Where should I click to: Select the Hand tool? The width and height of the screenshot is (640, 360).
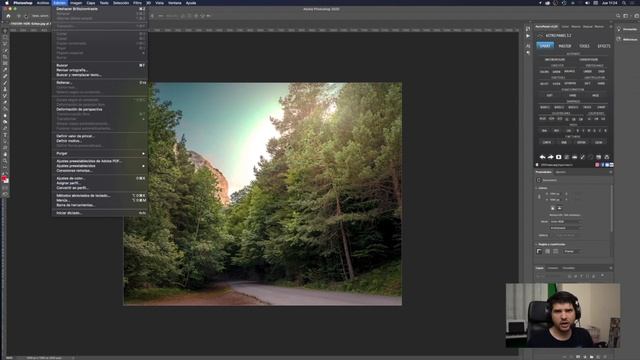tap(5, 154)
